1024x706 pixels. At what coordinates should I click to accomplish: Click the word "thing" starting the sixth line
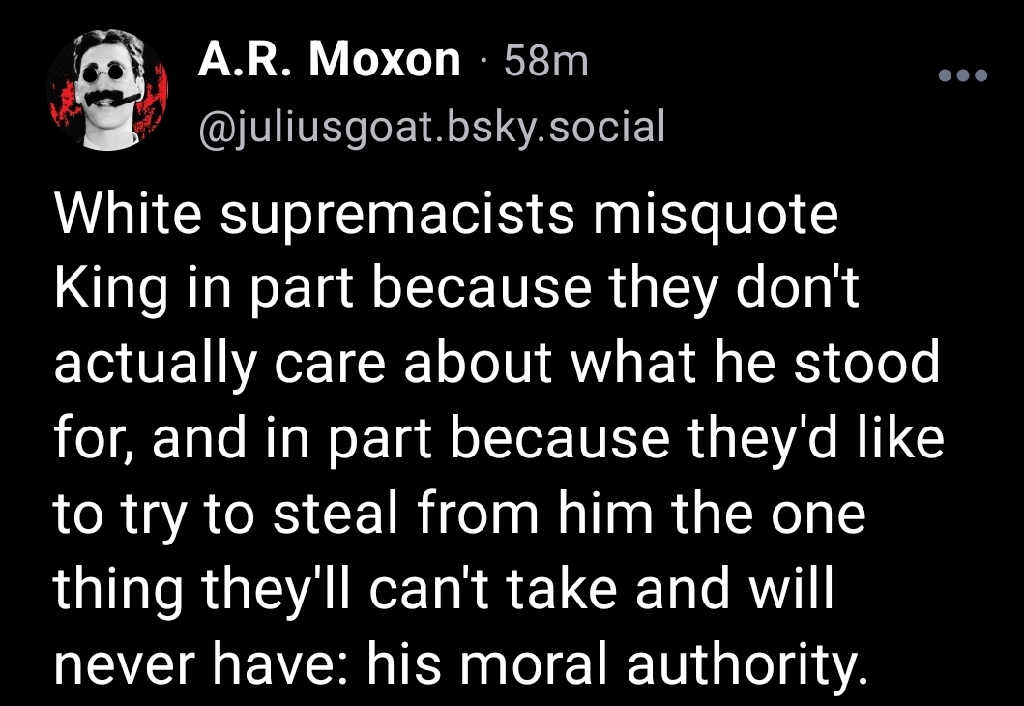click(x=118, y=590)
